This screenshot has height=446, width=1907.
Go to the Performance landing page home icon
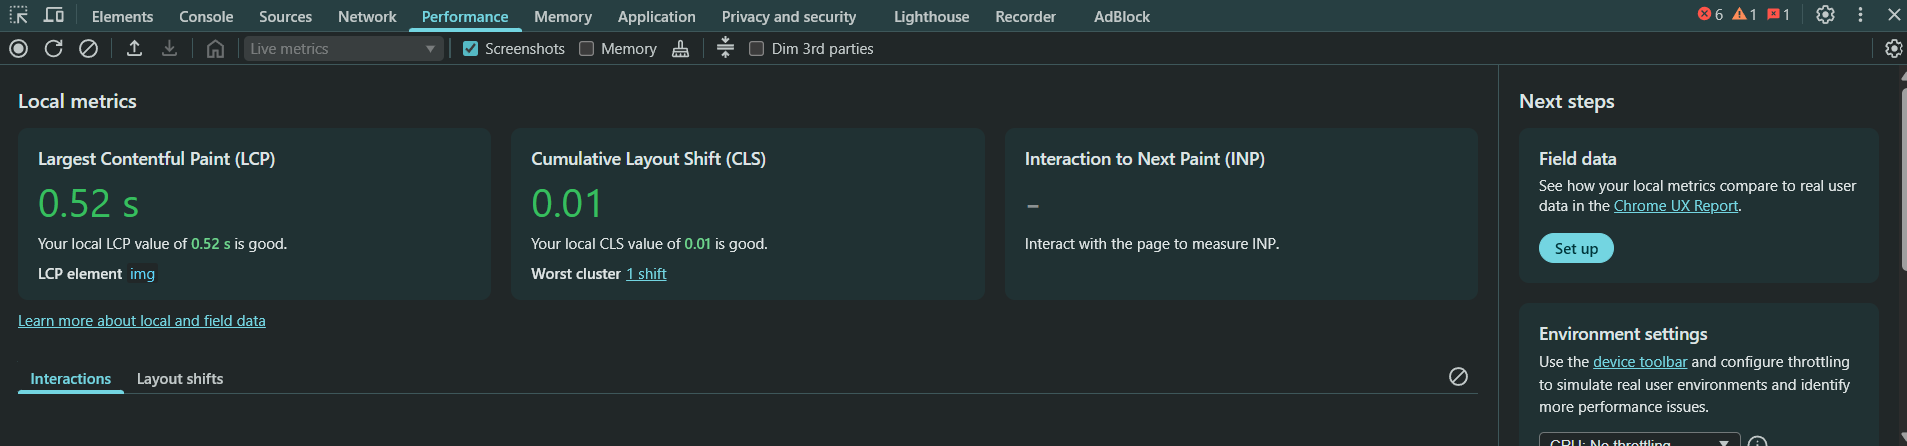215,48
